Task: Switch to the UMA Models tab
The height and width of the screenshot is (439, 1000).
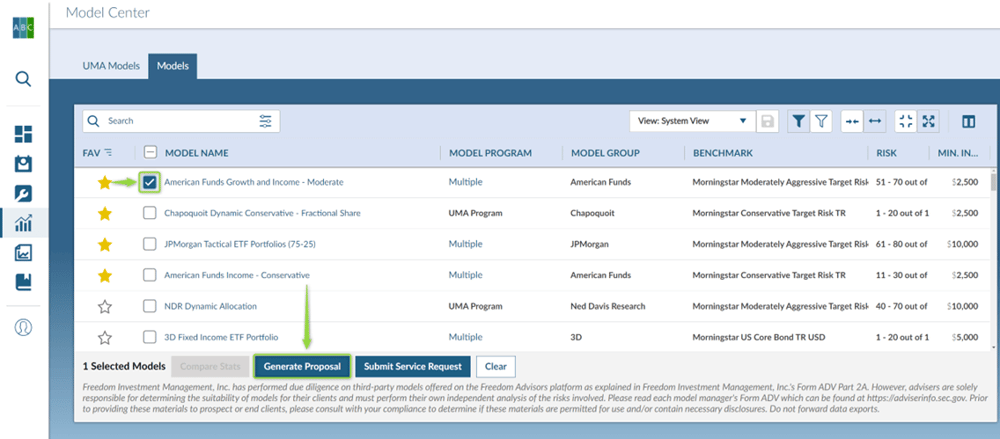Action: coord(111,66)
